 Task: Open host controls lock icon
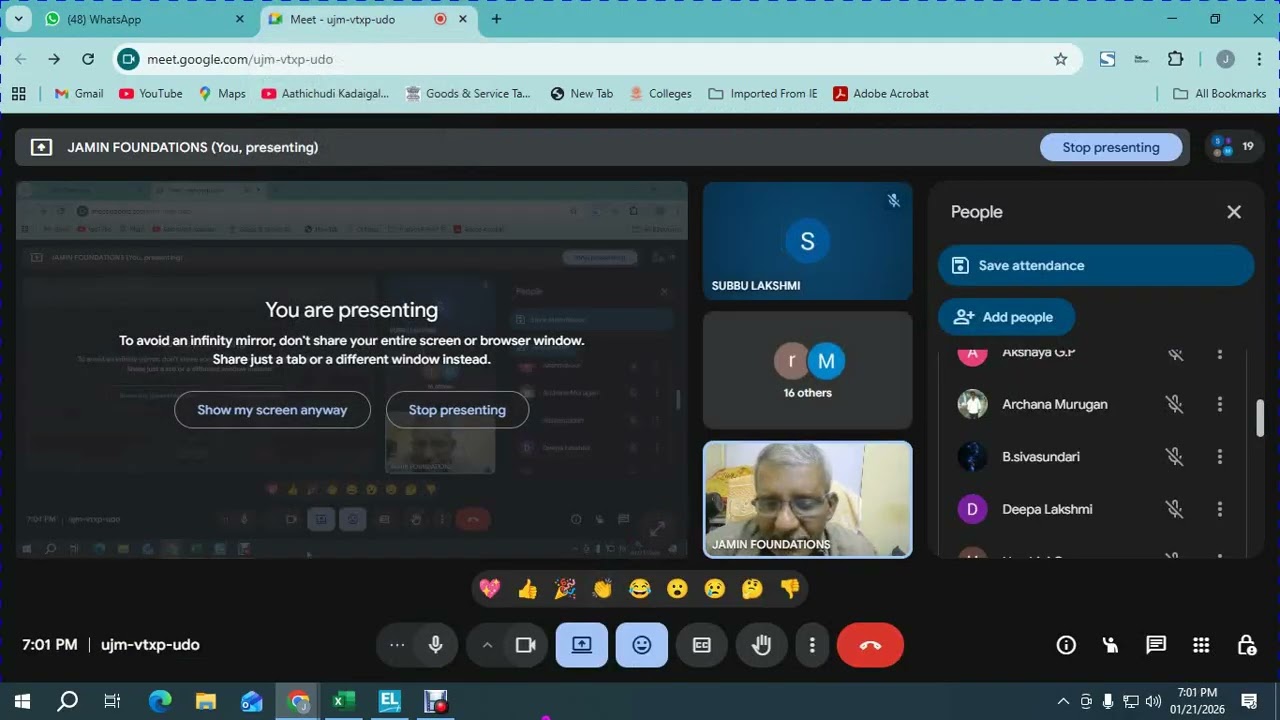1246,645
